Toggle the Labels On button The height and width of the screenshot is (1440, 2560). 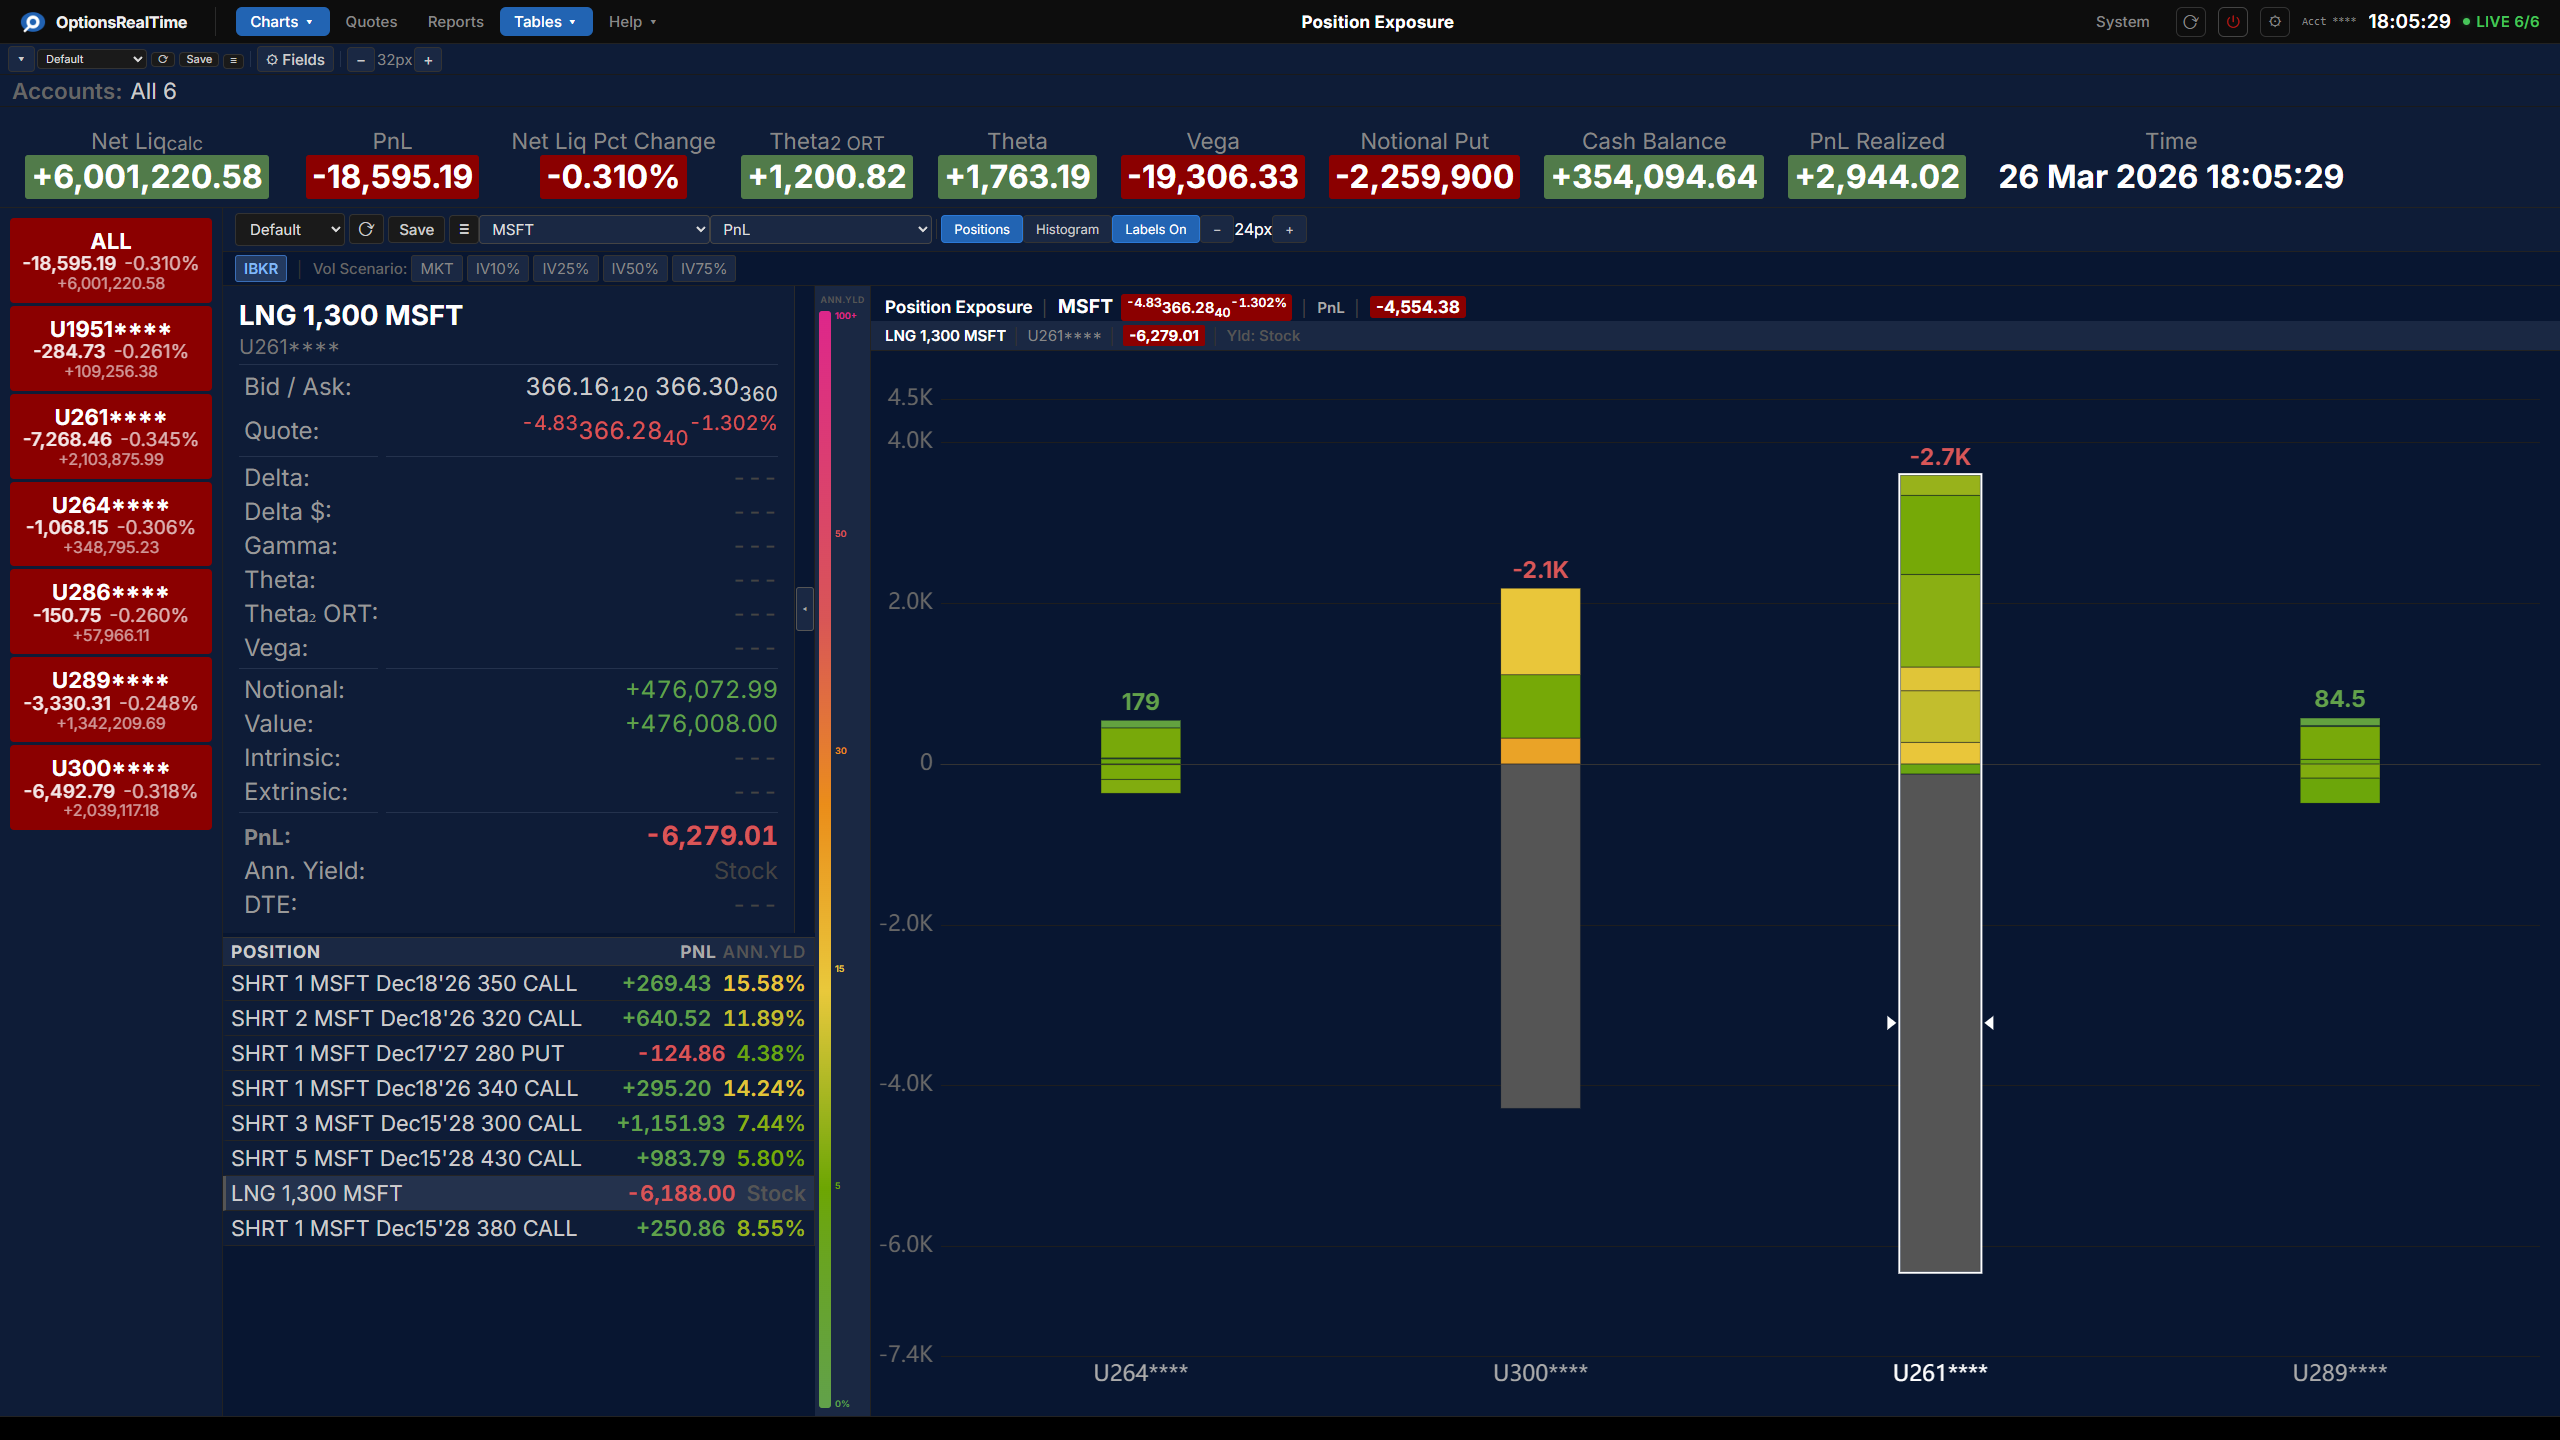click(x=1155, y=229)
